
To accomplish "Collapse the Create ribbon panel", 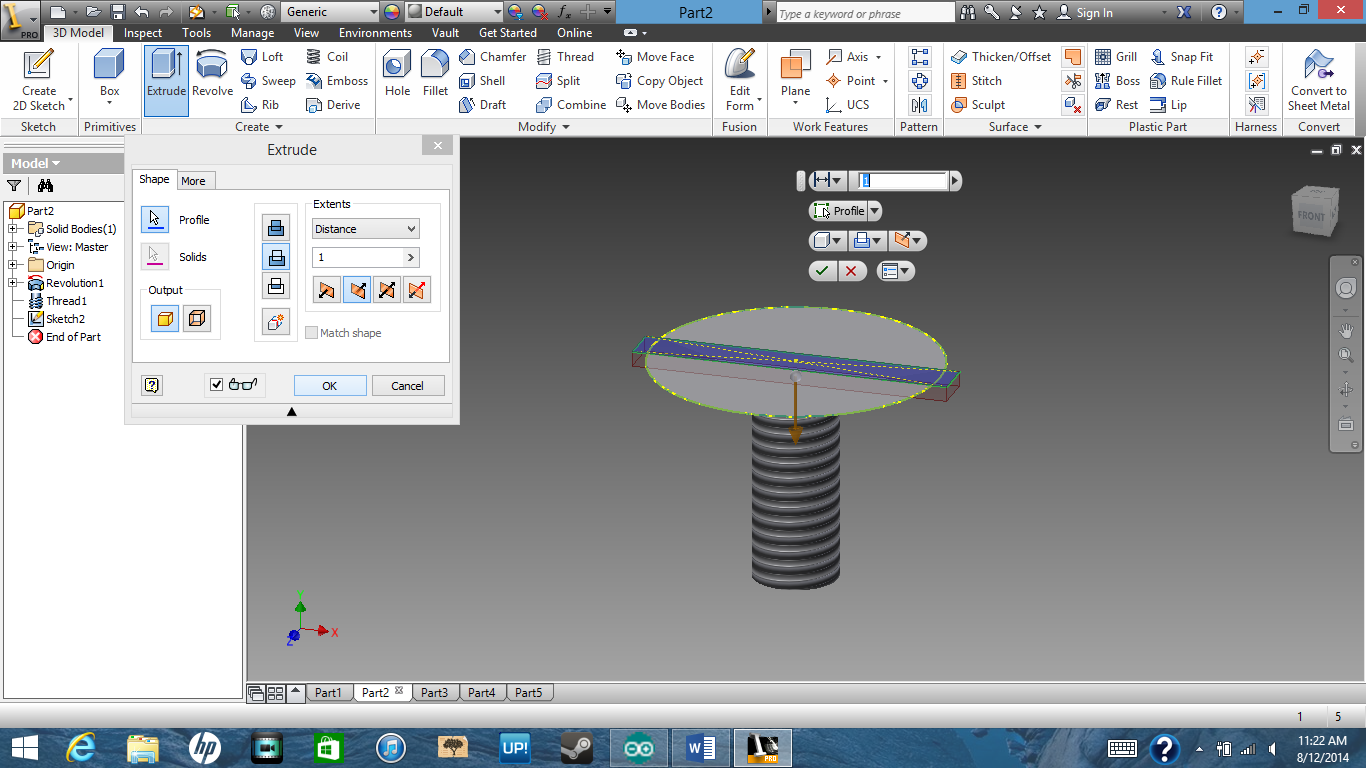I will (280, 126).
